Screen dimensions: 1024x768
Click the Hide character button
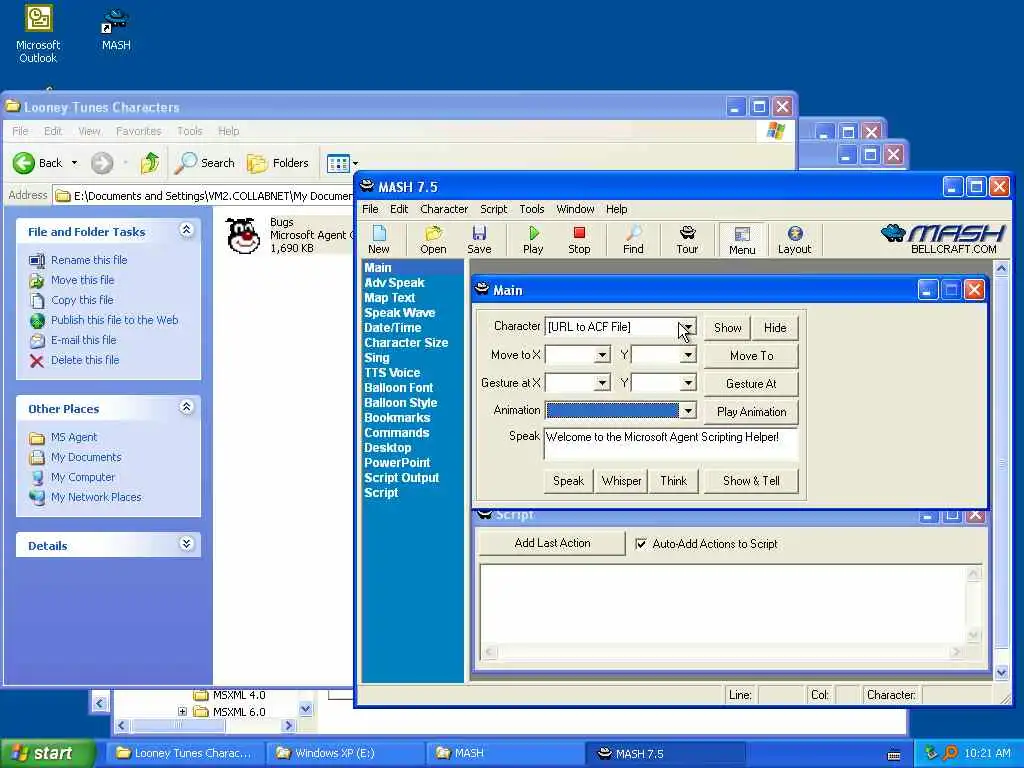[775, 328]
